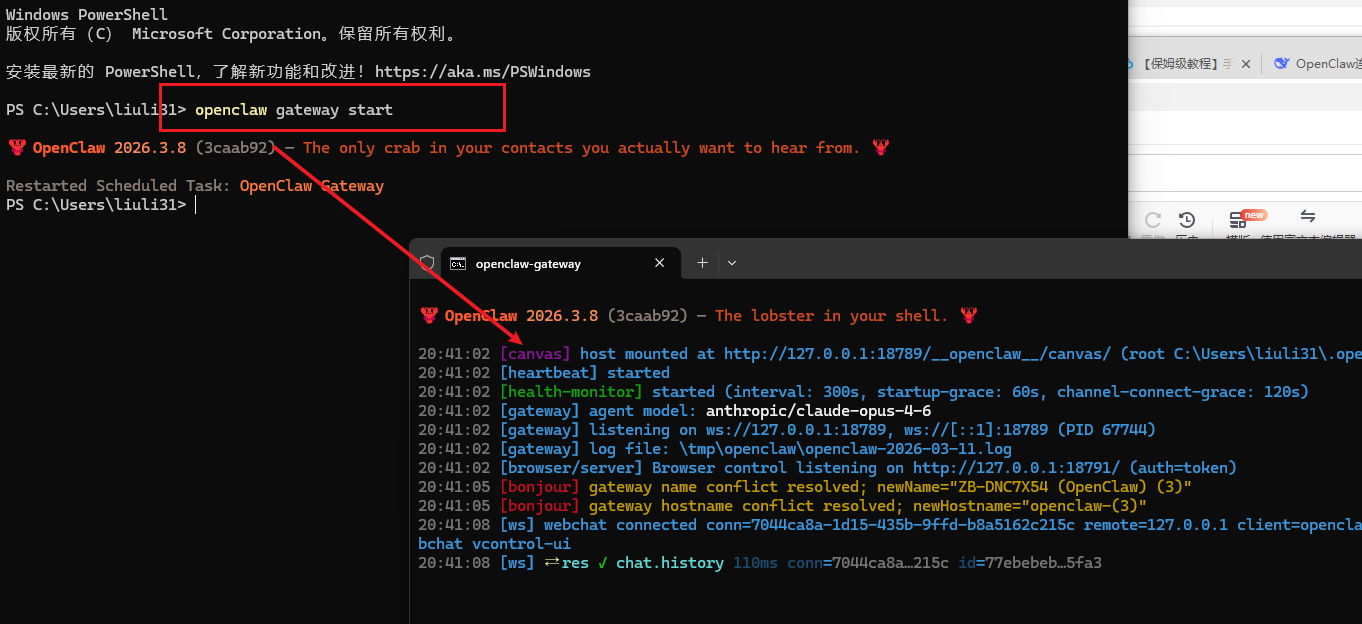The width and height of the screenshot is (1362, 624).
Task: Click the 'anthropic/claude-opus-4-6' model text
Action: (818, 411)
